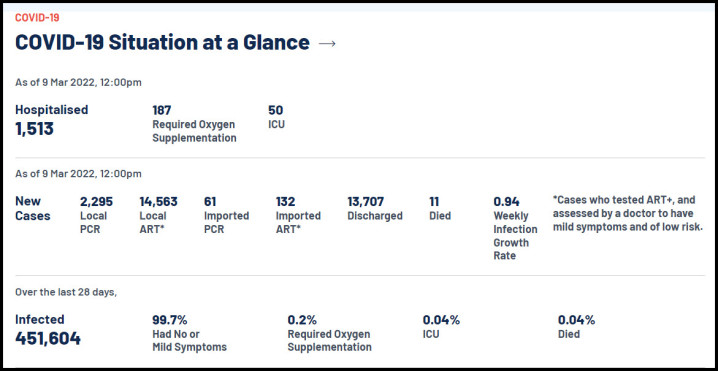Image resolution: width=718 pixels, height=371 pixels.
Task: Click the 0.04% ICU percentage
Action: point(441,326)
